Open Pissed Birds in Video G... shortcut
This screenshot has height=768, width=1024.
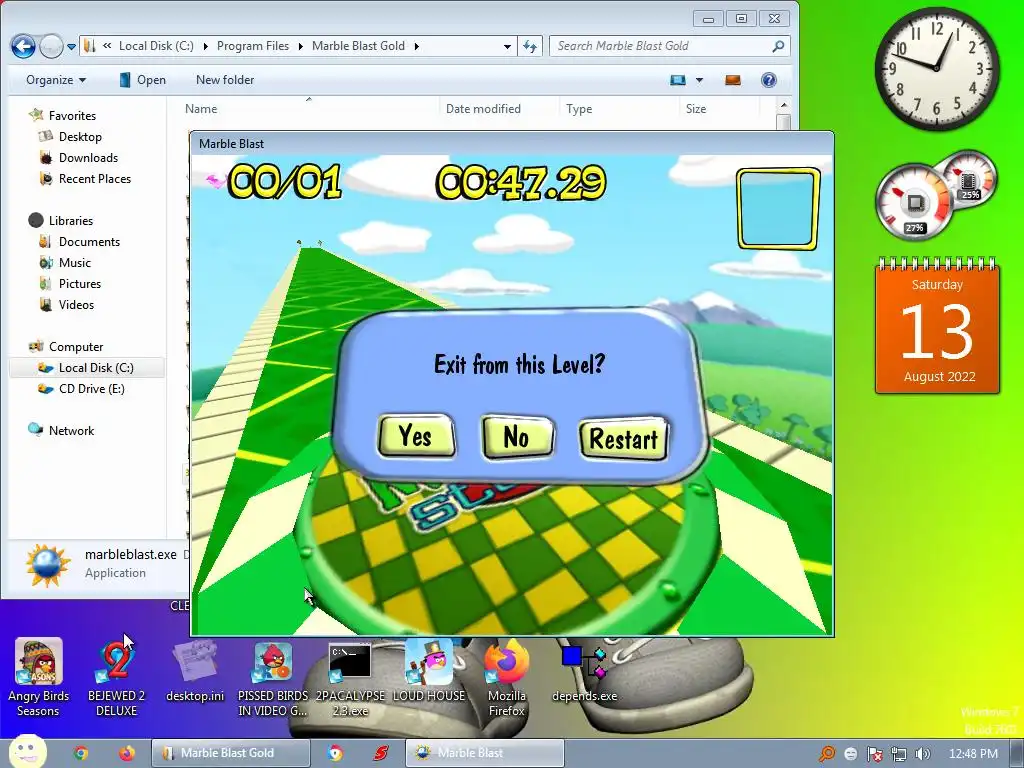click(x=272, y=677)
